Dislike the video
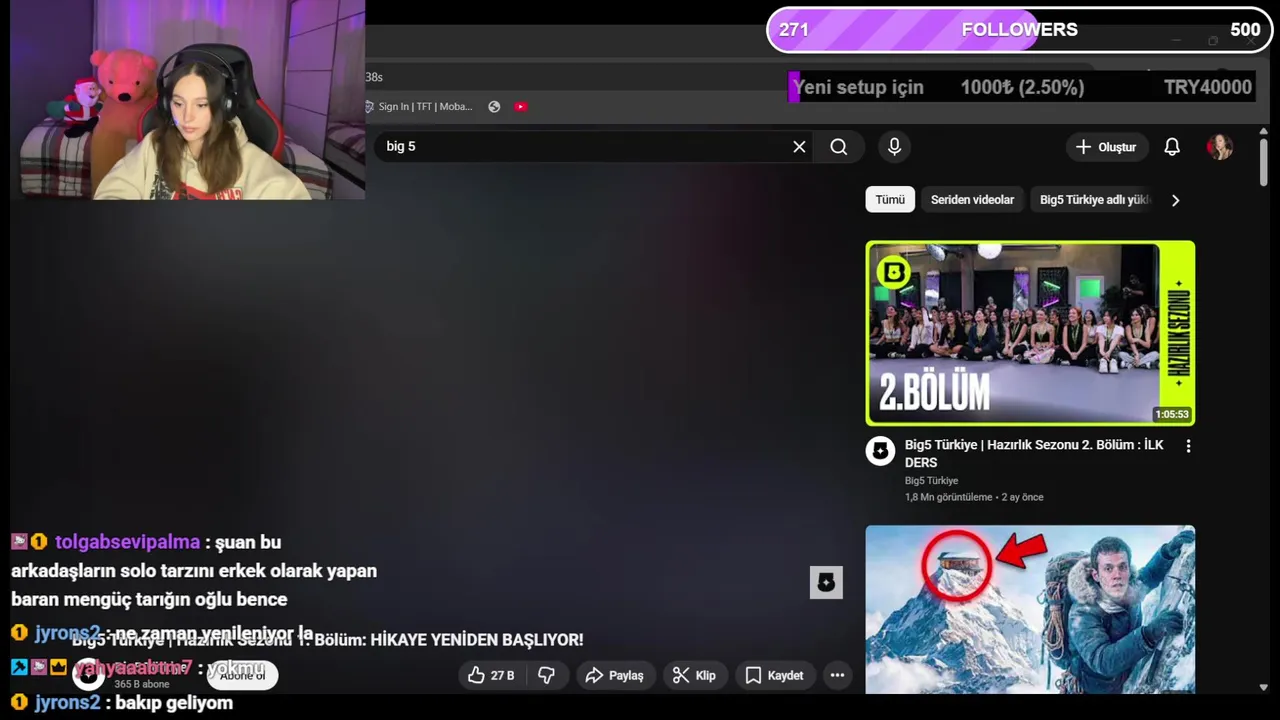The image size is (1280, 720). point(546,676)
